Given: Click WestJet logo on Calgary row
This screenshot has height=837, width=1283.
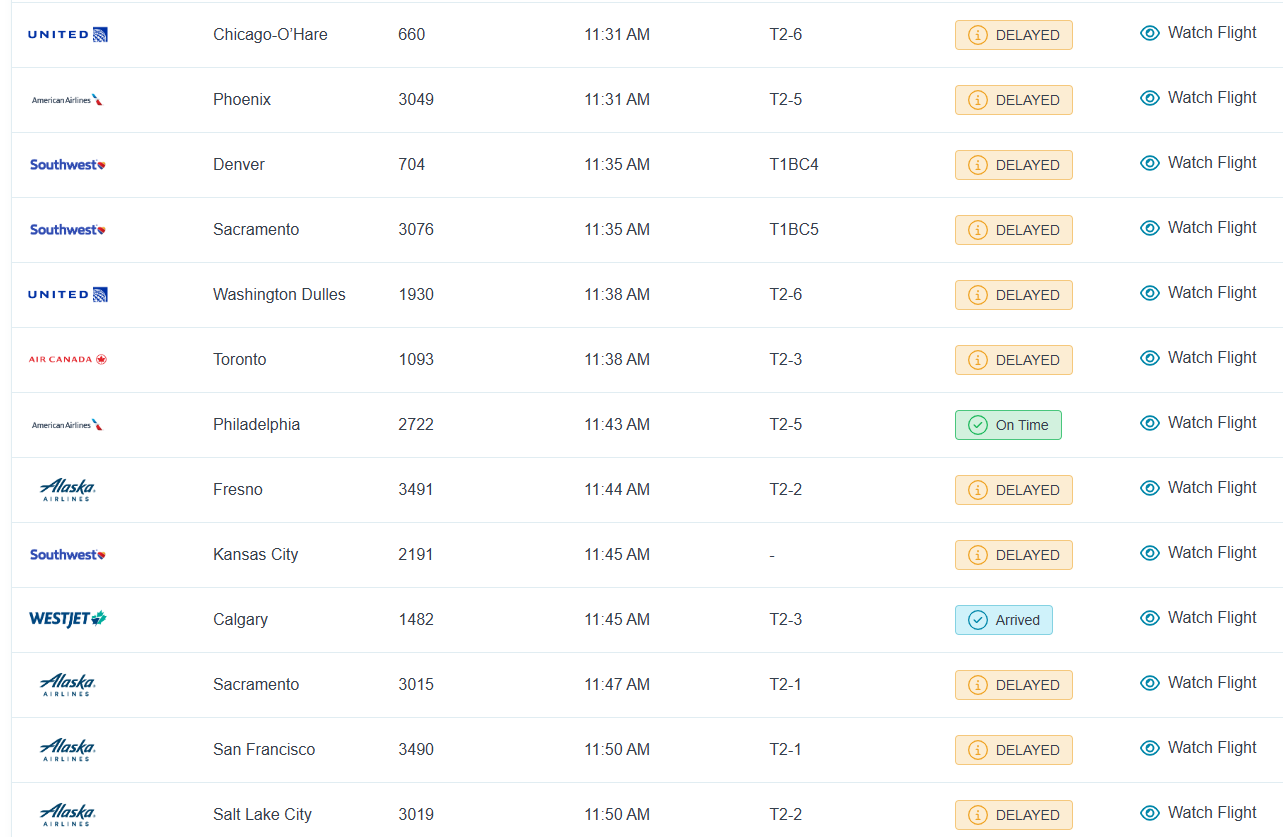Looking at the screenshot, I should click(x=68, y=620).
